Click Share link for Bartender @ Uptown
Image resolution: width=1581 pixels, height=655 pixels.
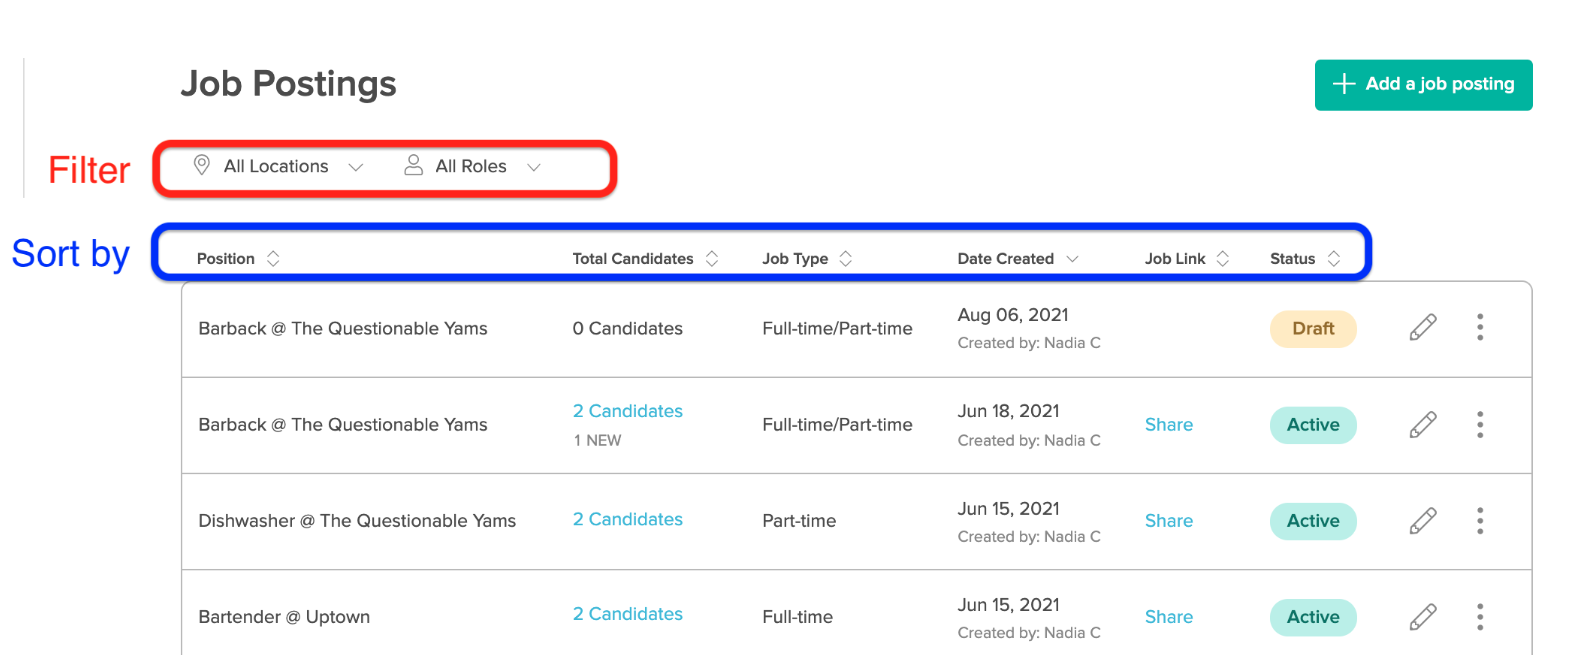[1168, 617]
